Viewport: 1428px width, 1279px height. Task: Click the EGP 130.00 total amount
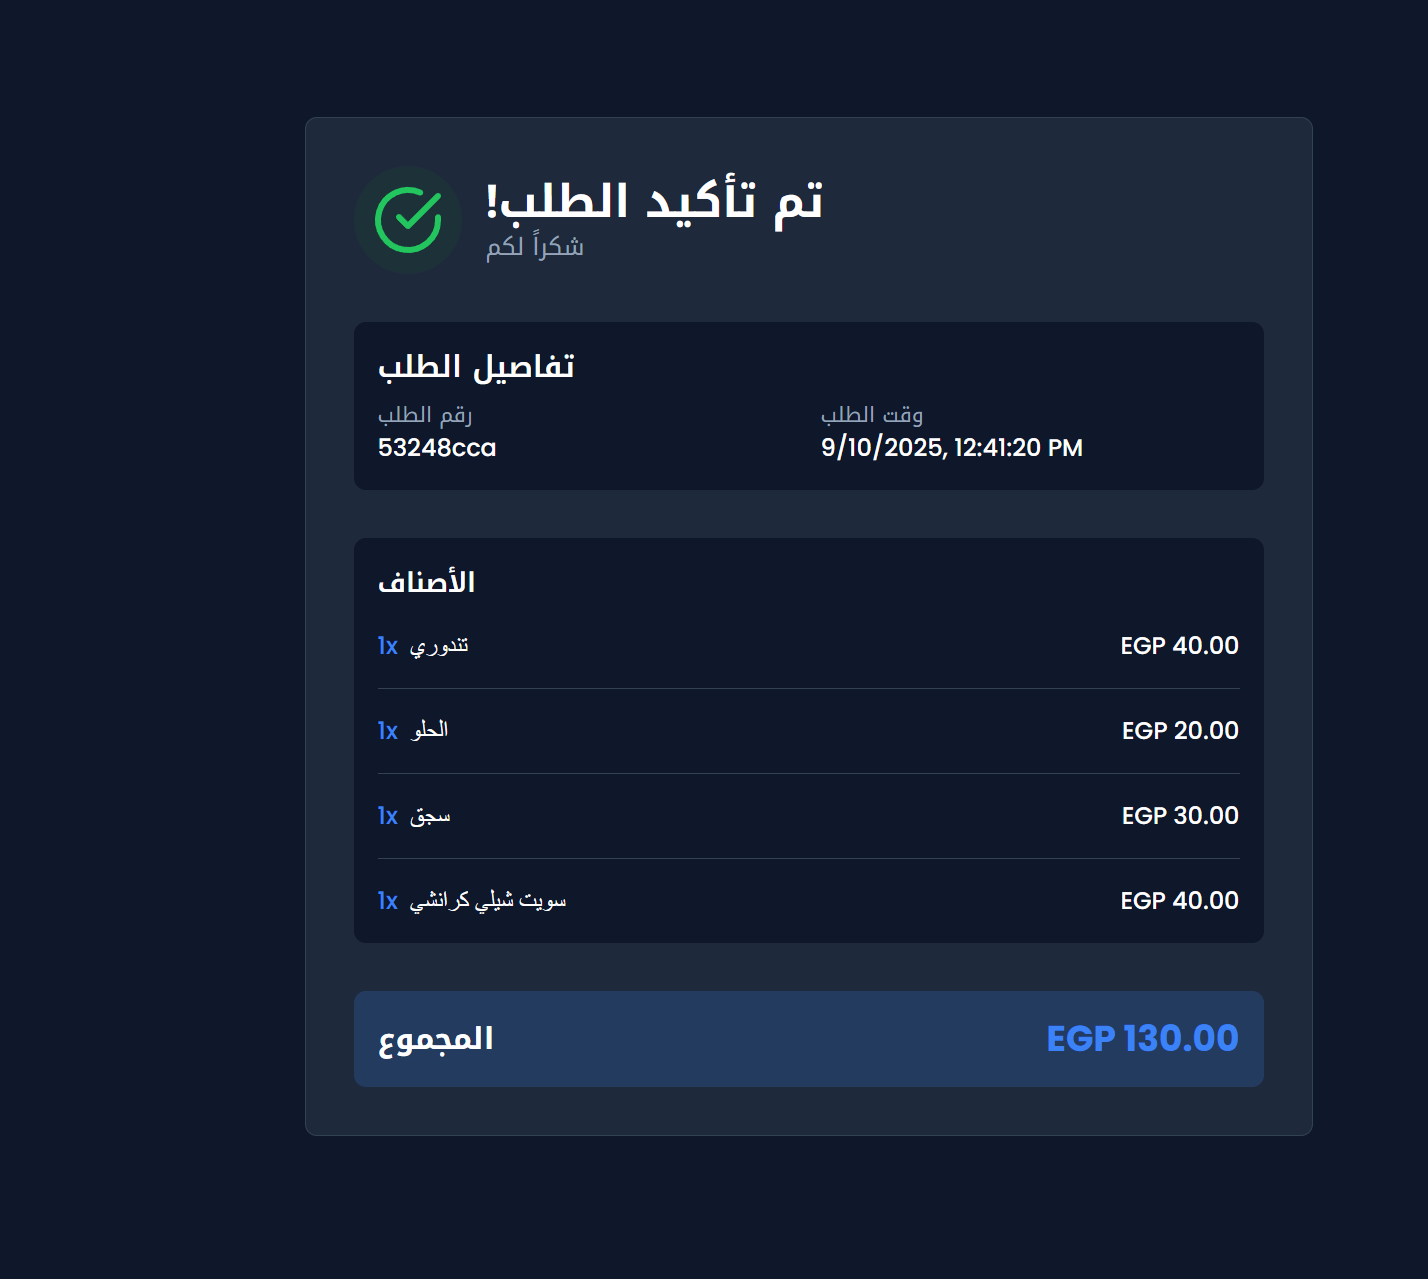[x=1142, y=1039]
